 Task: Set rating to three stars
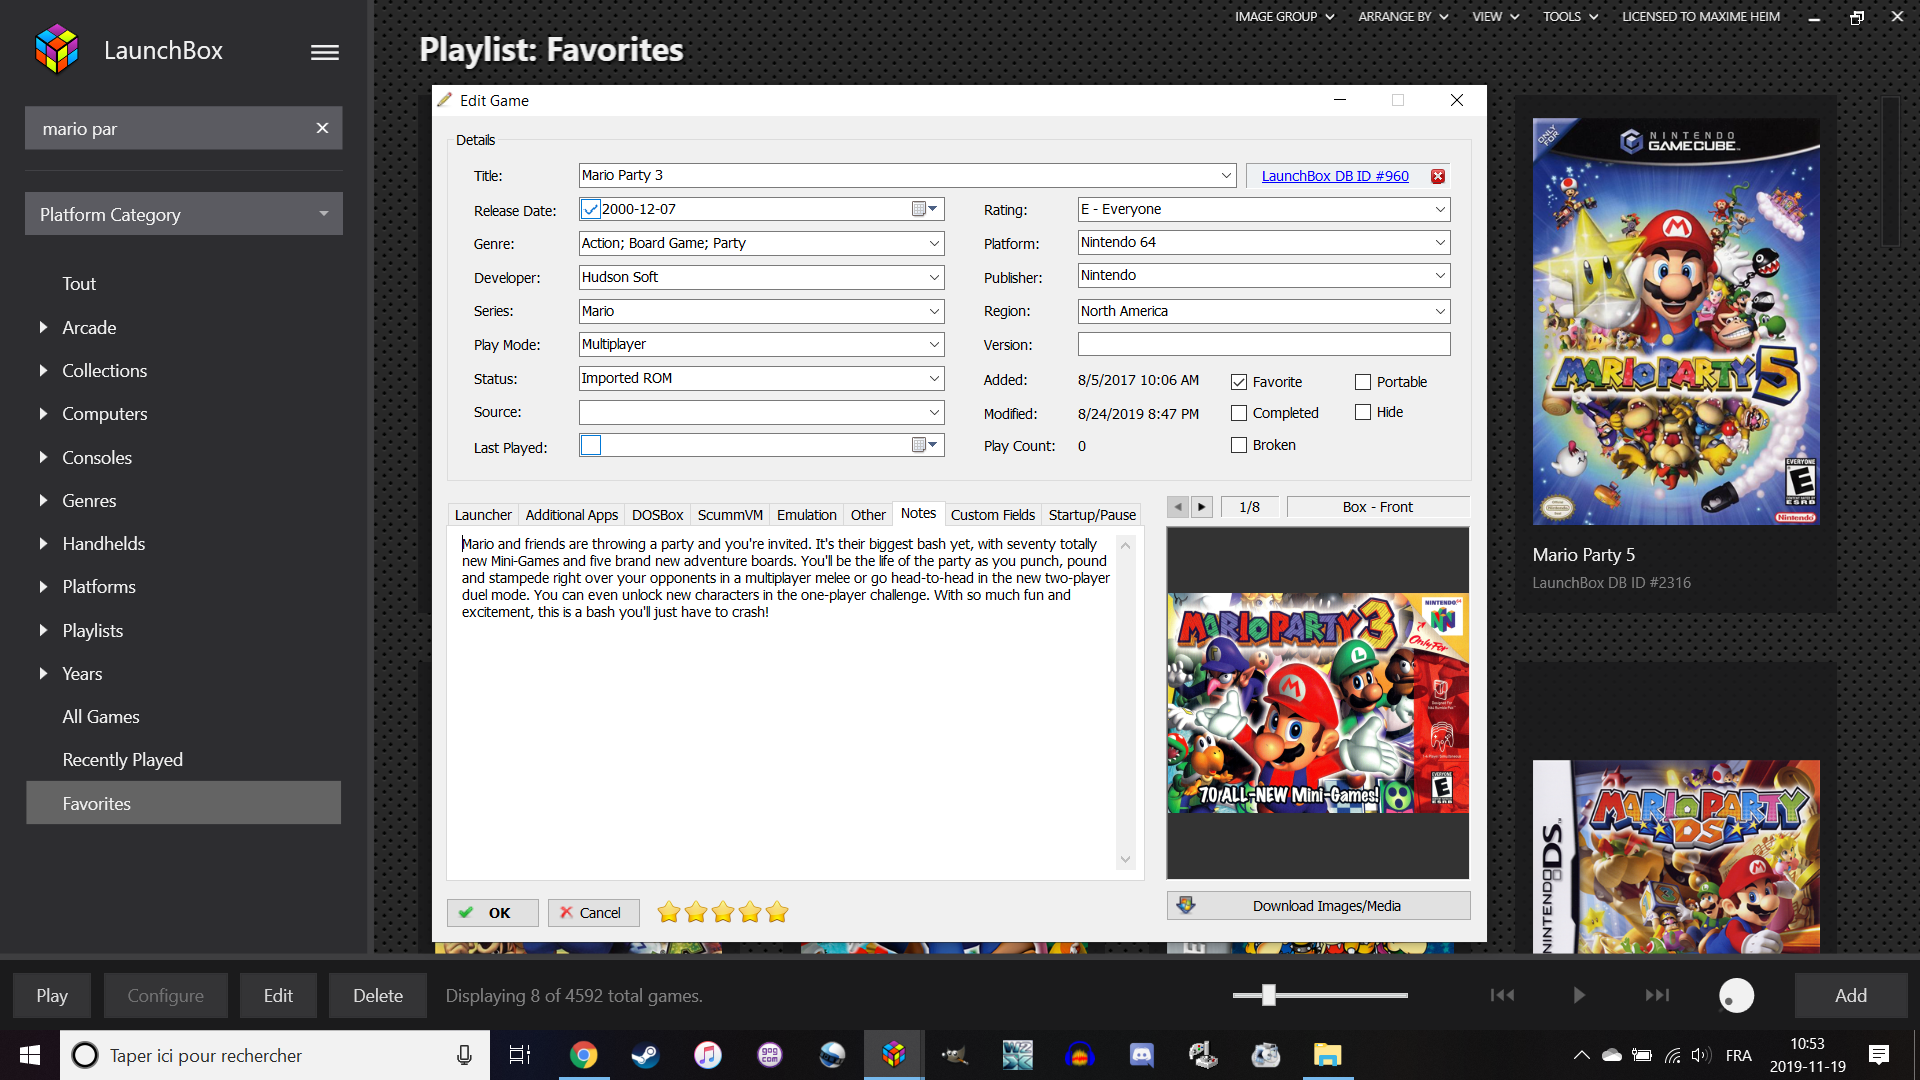[x=723, y=912]
